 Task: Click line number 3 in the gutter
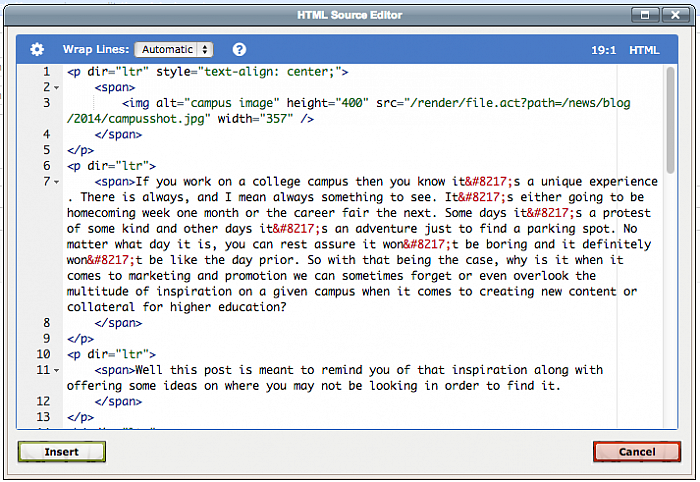46,103
